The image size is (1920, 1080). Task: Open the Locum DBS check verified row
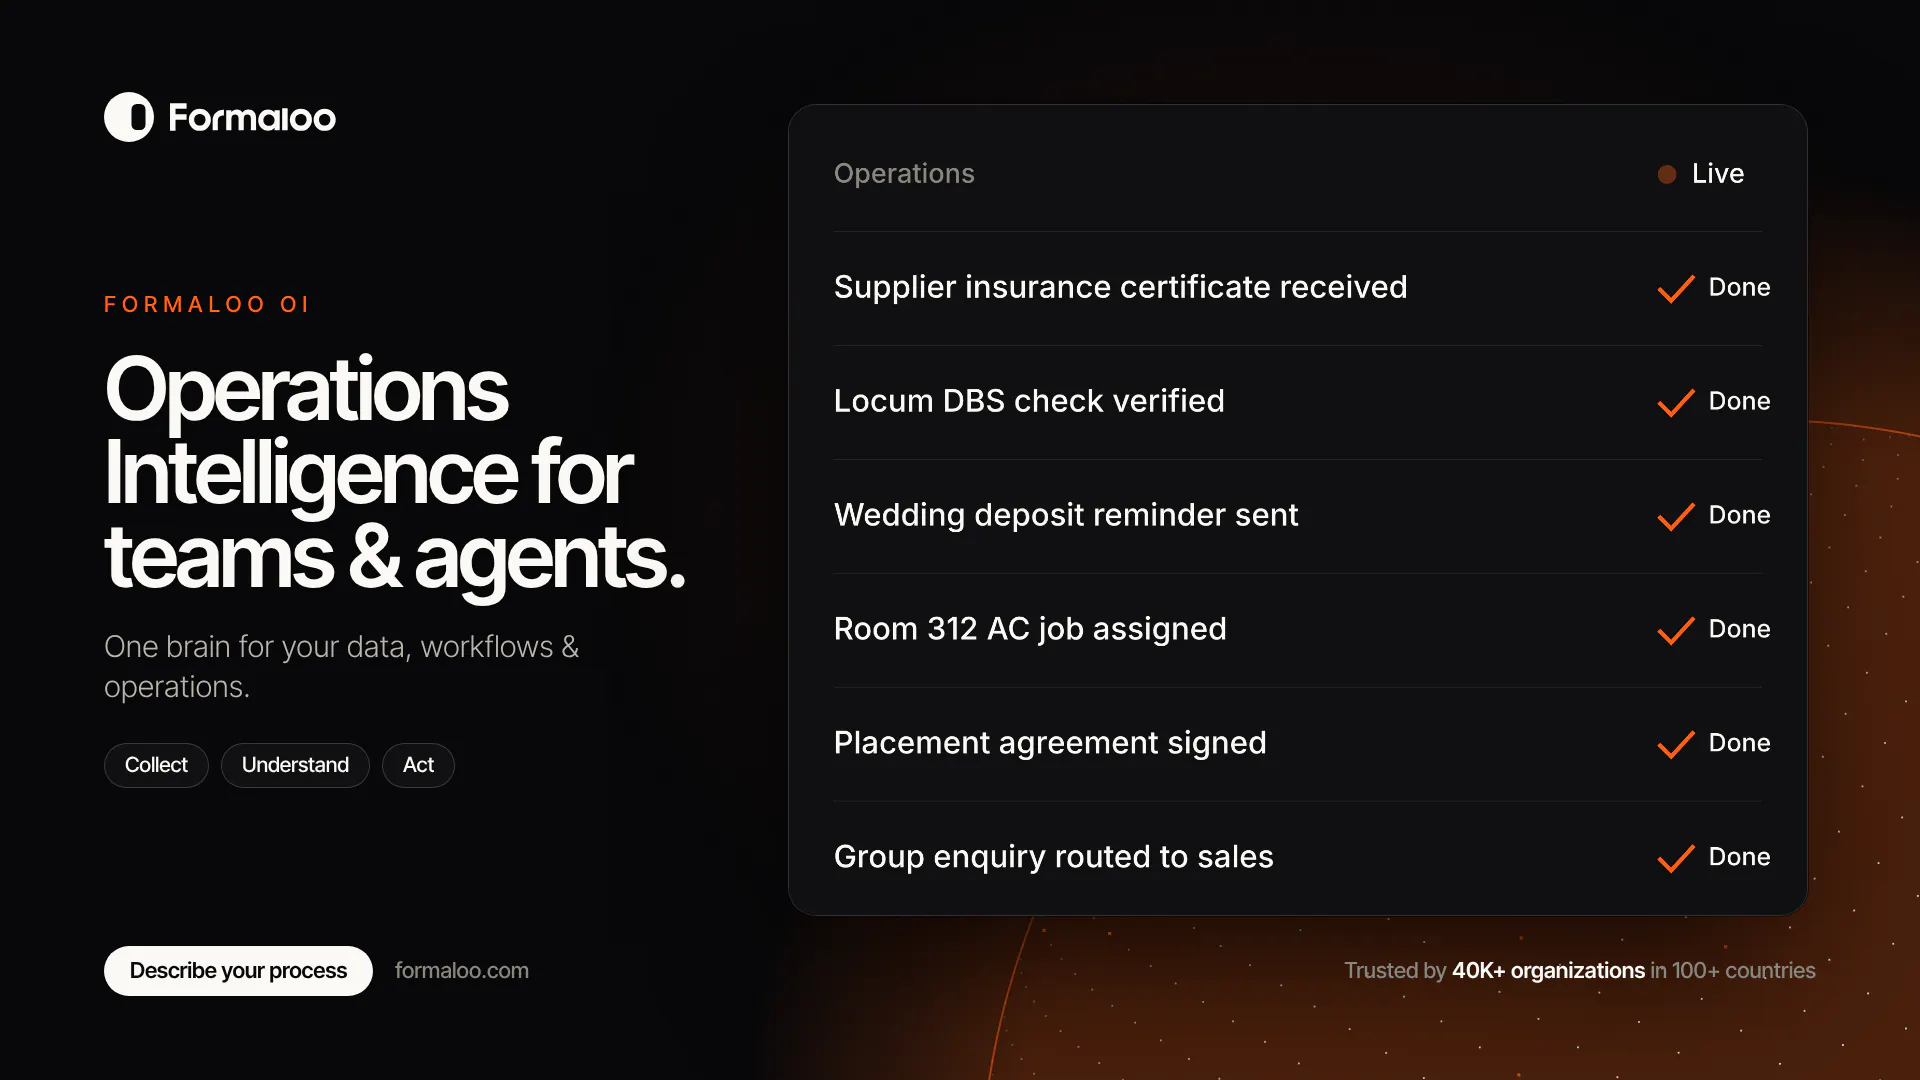(x=1298, y=402)
